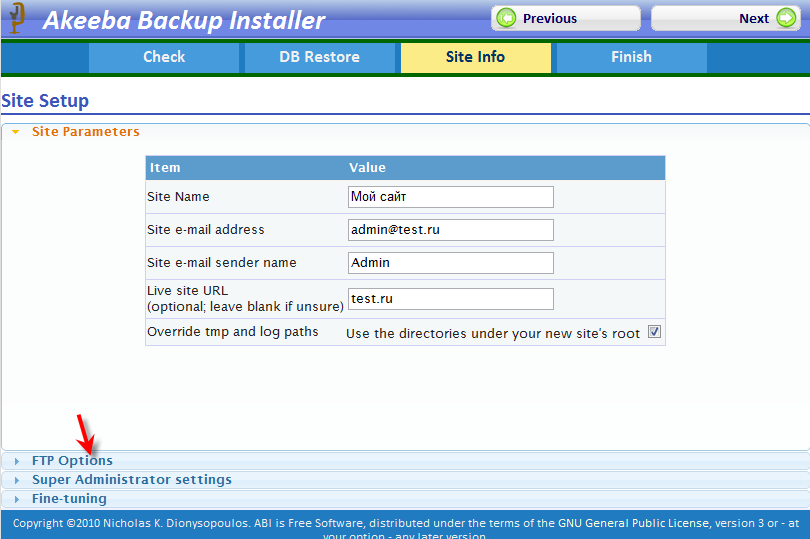Click 'Use the directories under your new site's root' text
Viewport: 810px width, 539px height.
click(x=493, y=334)
